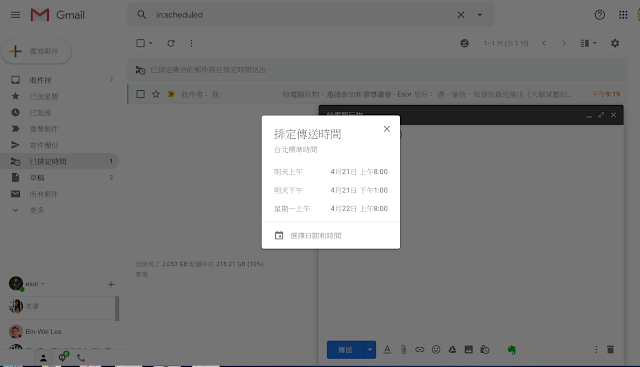Expand the select-all dropdown arrow
The image size is (640, 367).
point(151,43)
